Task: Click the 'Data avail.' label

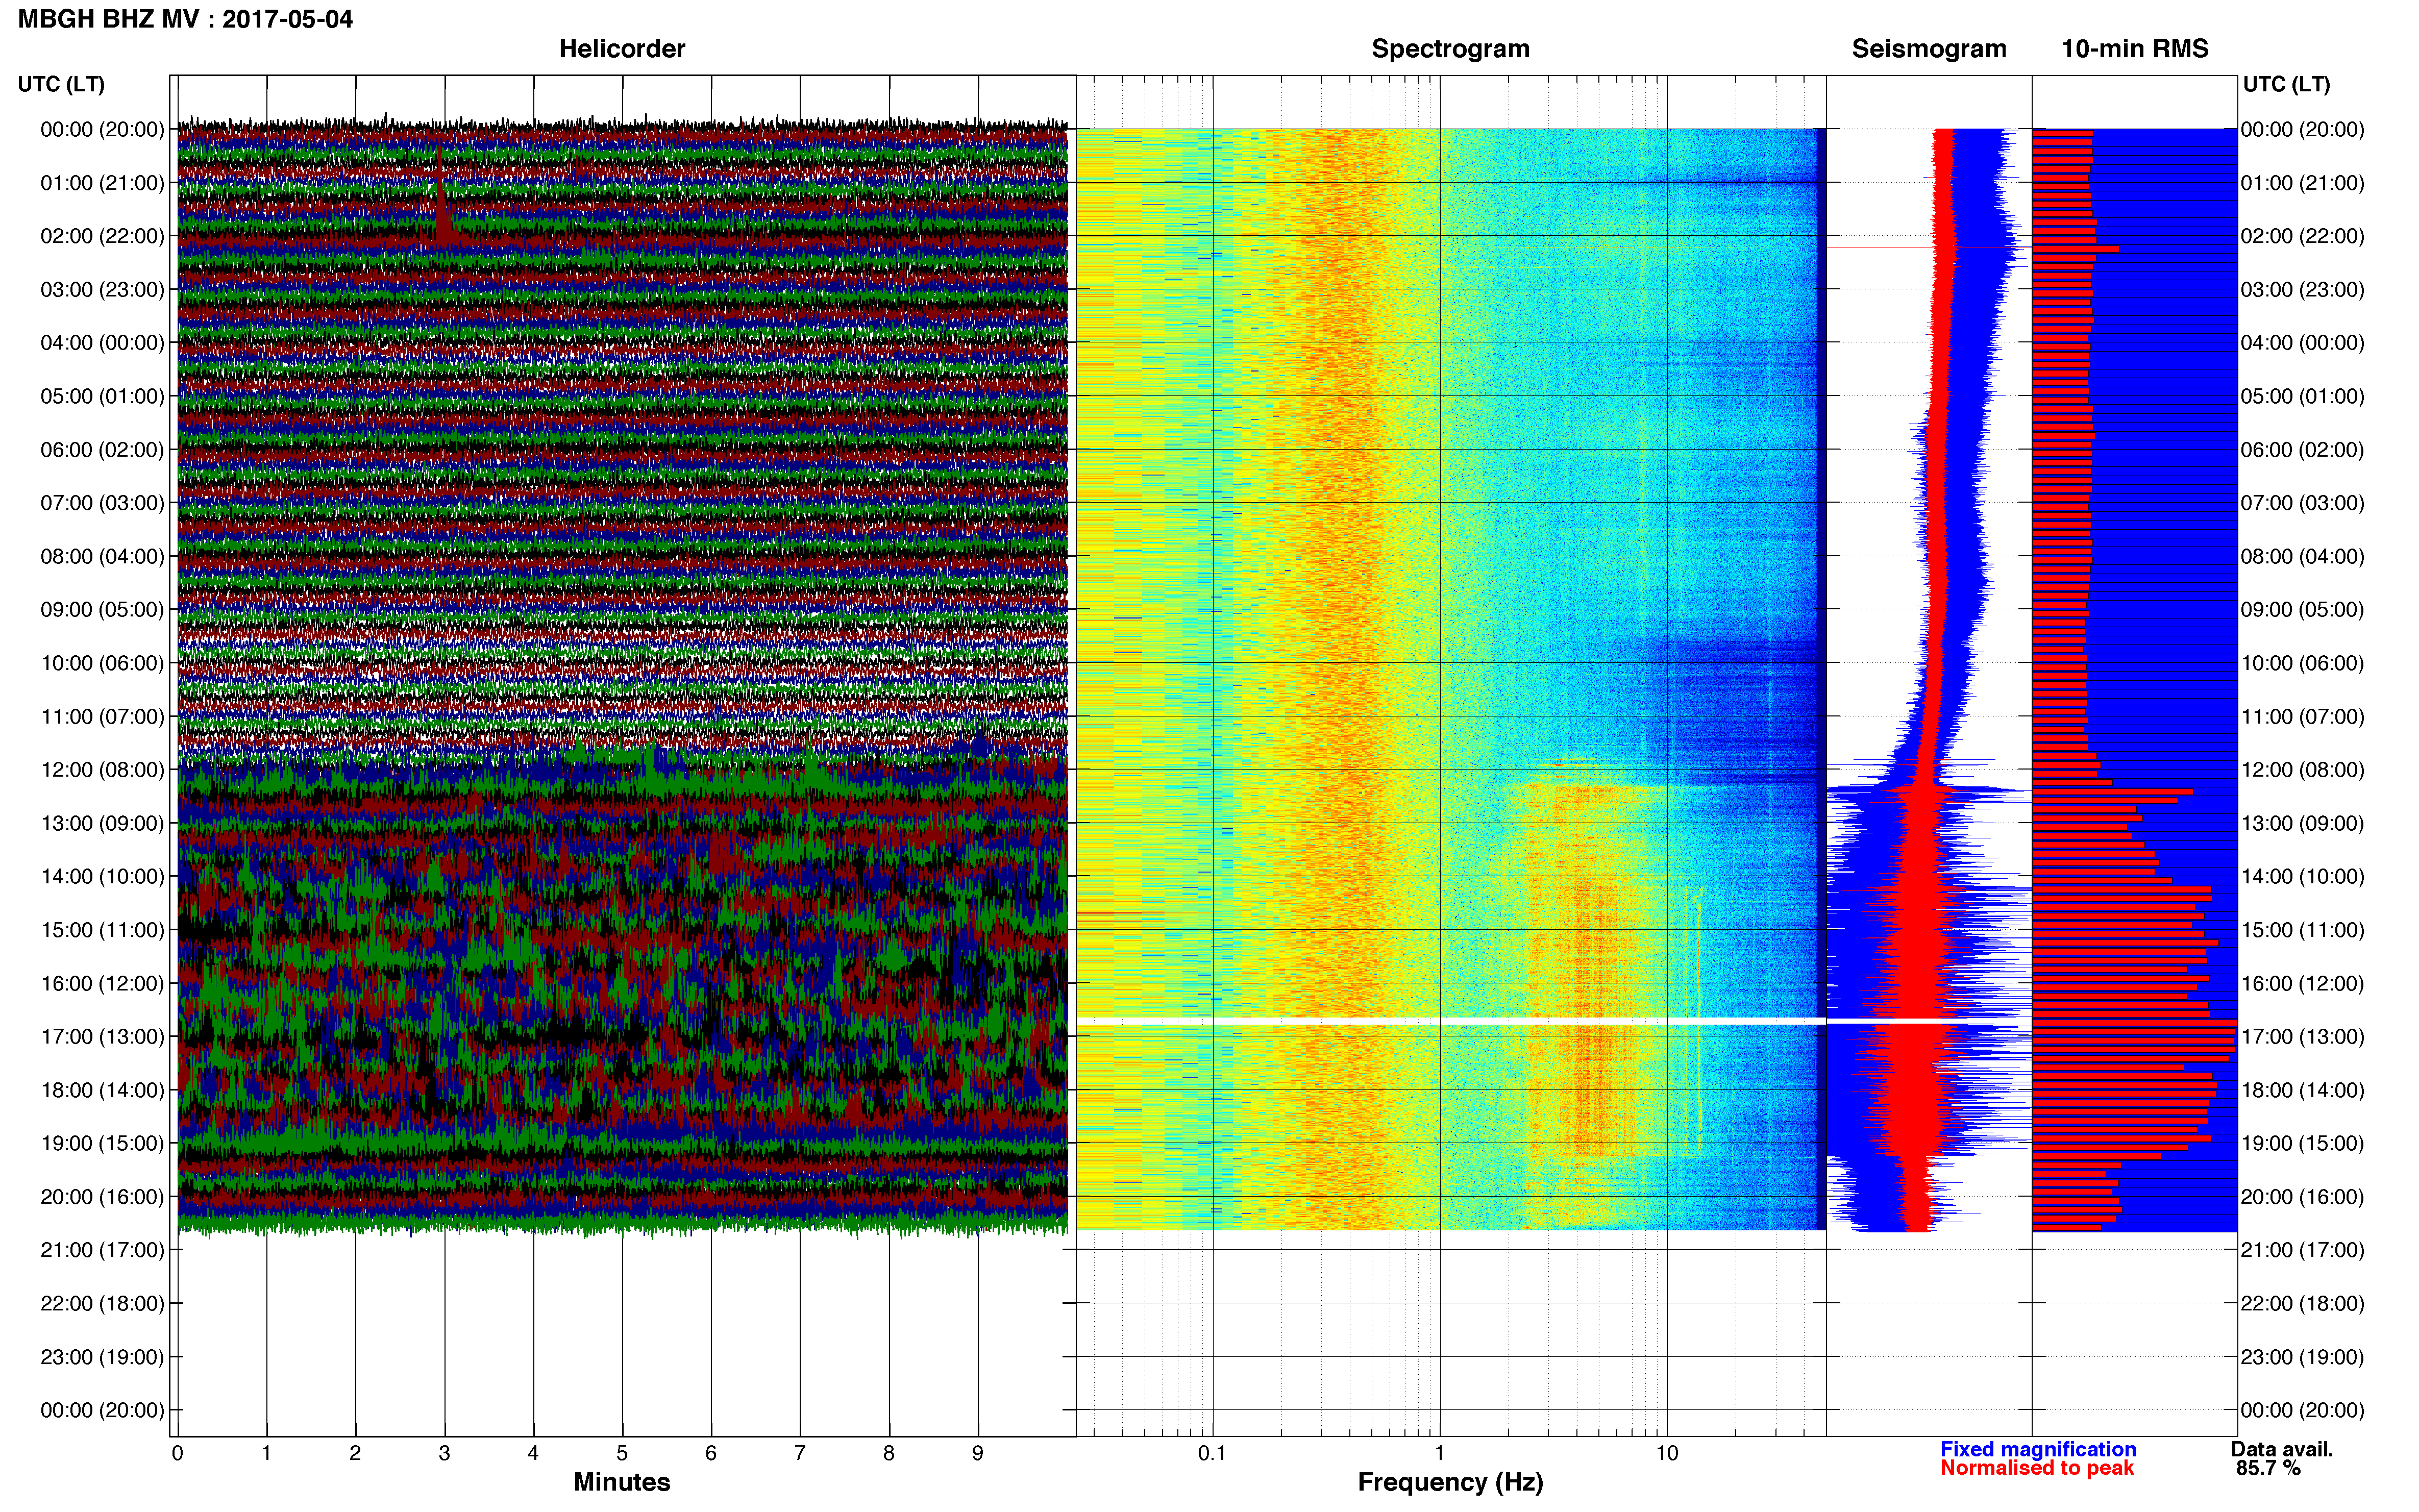Action: coord(2282,1449)
